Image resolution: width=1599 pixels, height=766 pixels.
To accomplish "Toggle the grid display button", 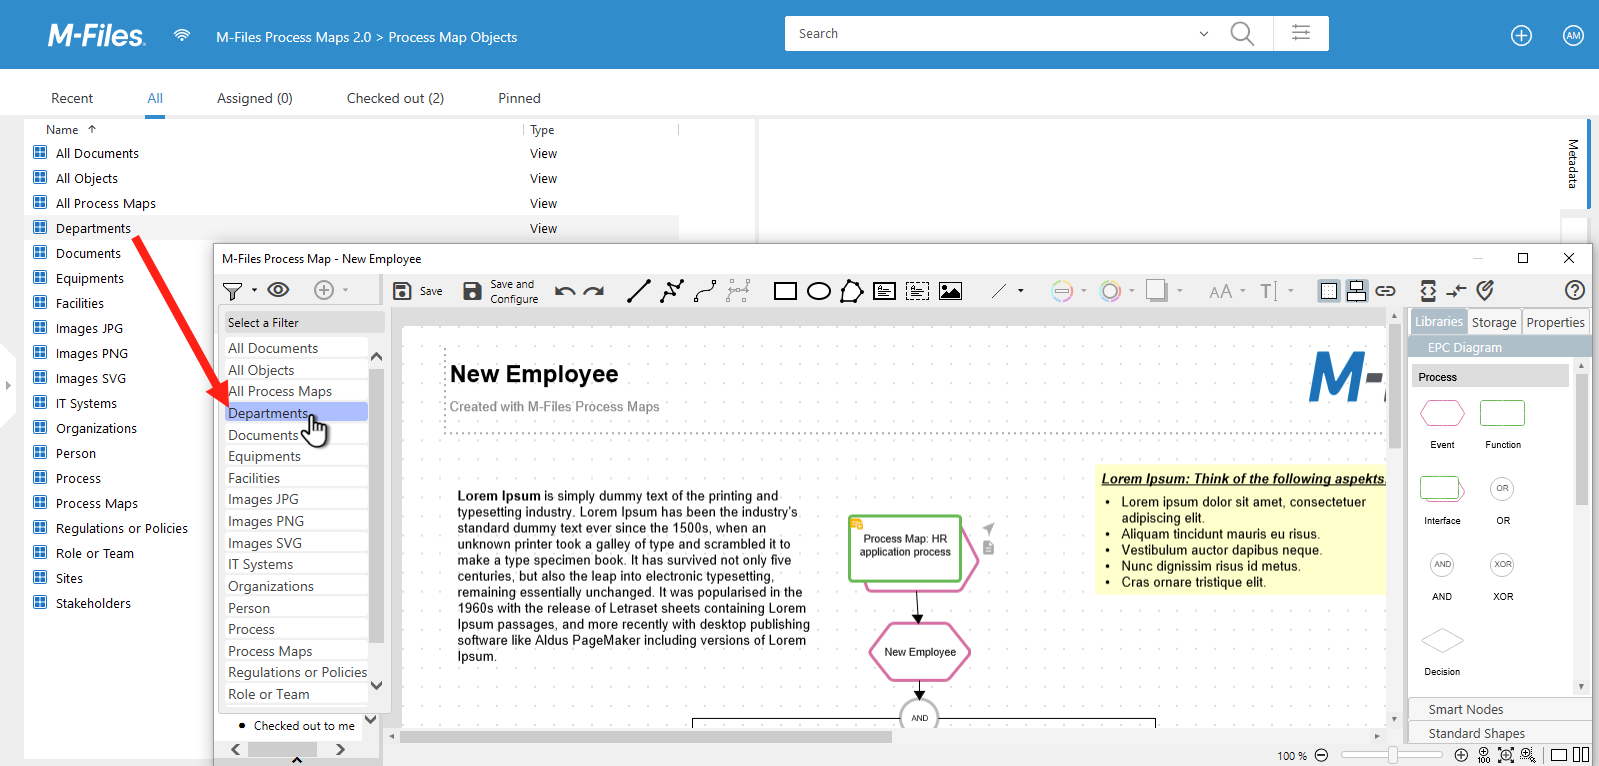I will tap(1328, 291).
